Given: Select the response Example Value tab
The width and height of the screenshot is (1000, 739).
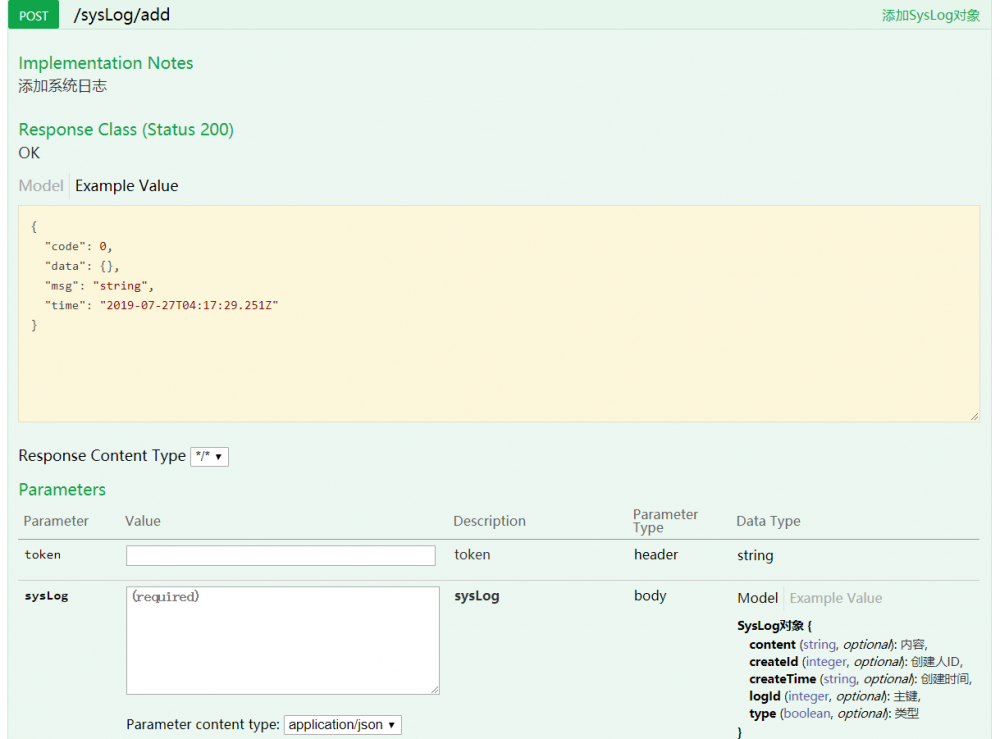Looking at the screenshot, I should (x=126, y=186).
